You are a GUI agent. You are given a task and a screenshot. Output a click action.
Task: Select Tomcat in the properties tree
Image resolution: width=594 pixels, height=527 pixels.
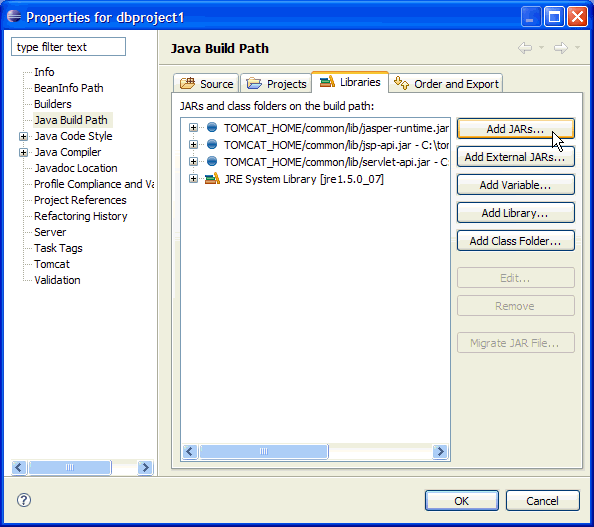click(x=52, y=264)
